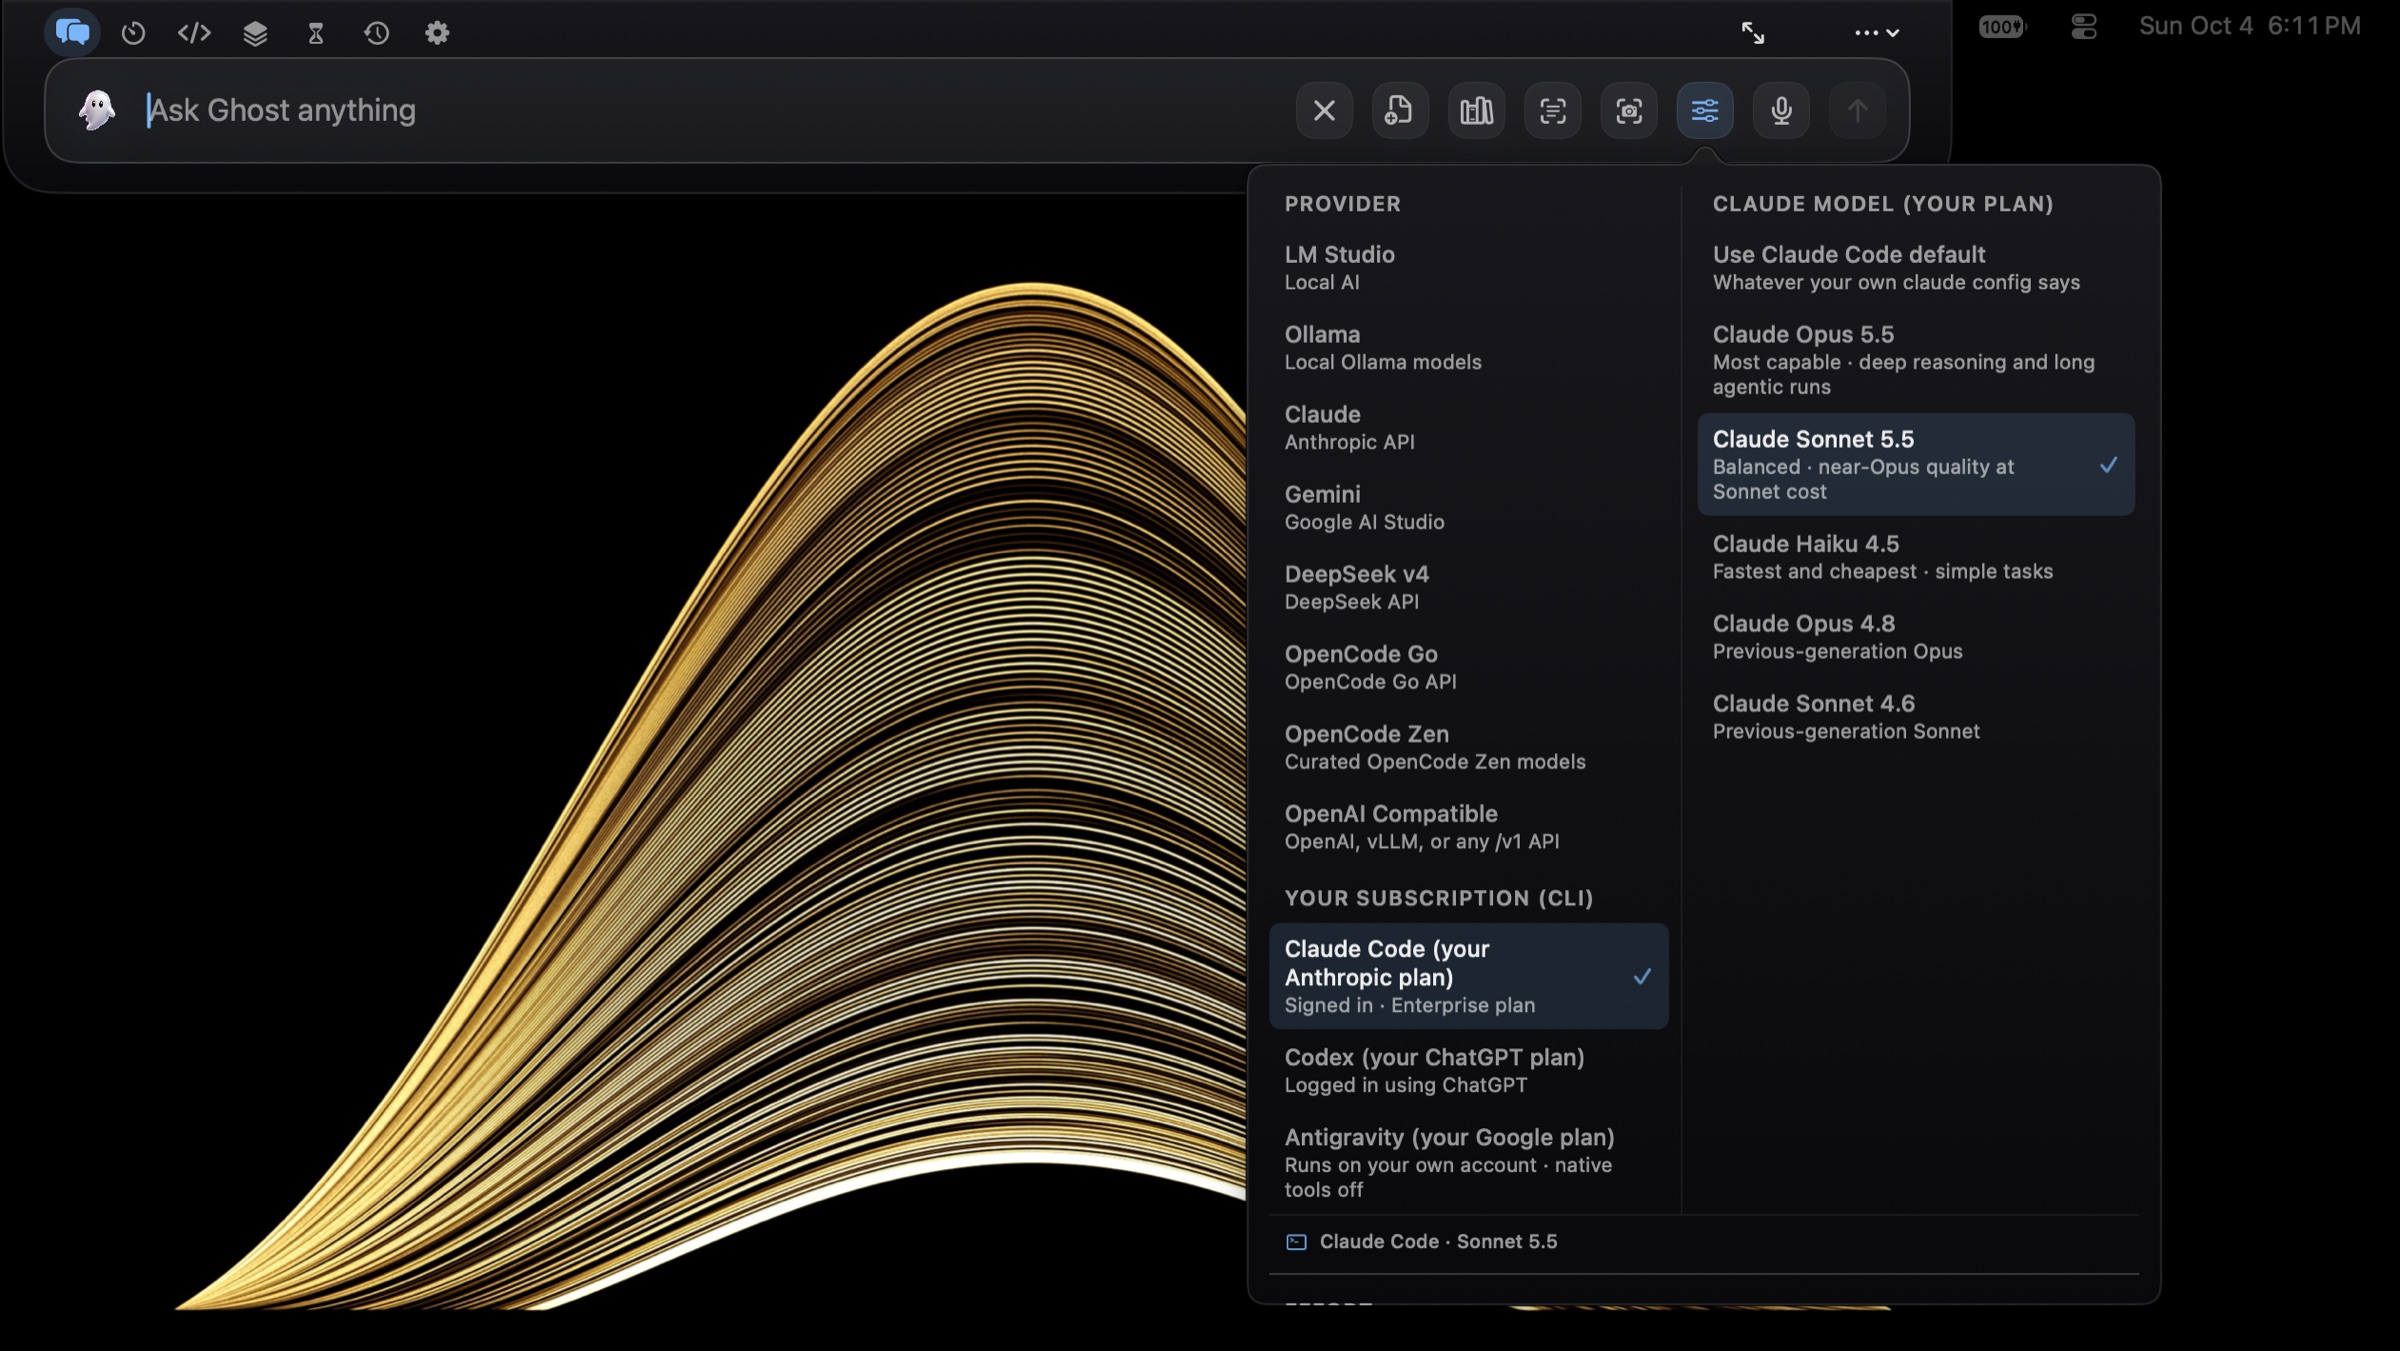Open the stacked layers icon
The width and height of the screenshot is (2400, 1351).
point(255,33)
